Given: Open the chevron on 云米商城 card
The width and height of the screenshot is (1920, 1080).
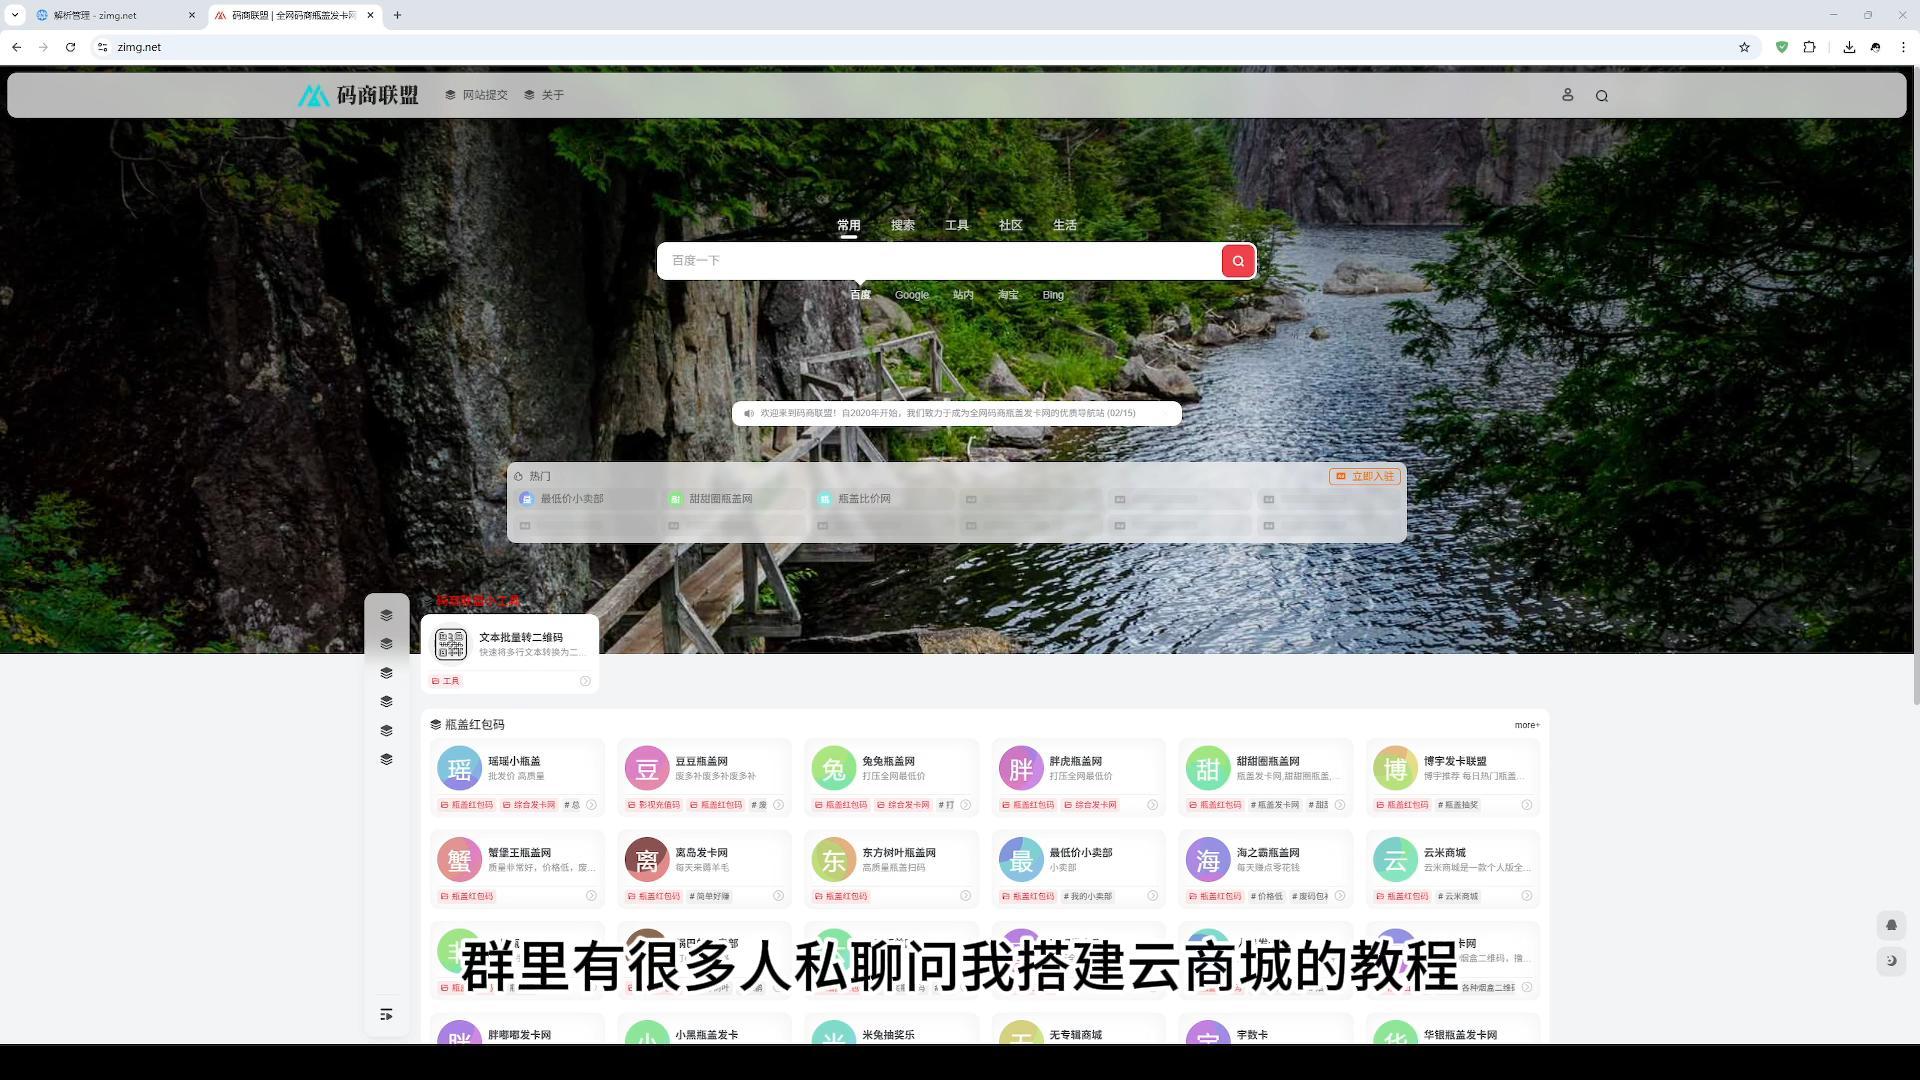Looking at the screenshot, I should pyautogui.click(x=1526, y=896).
